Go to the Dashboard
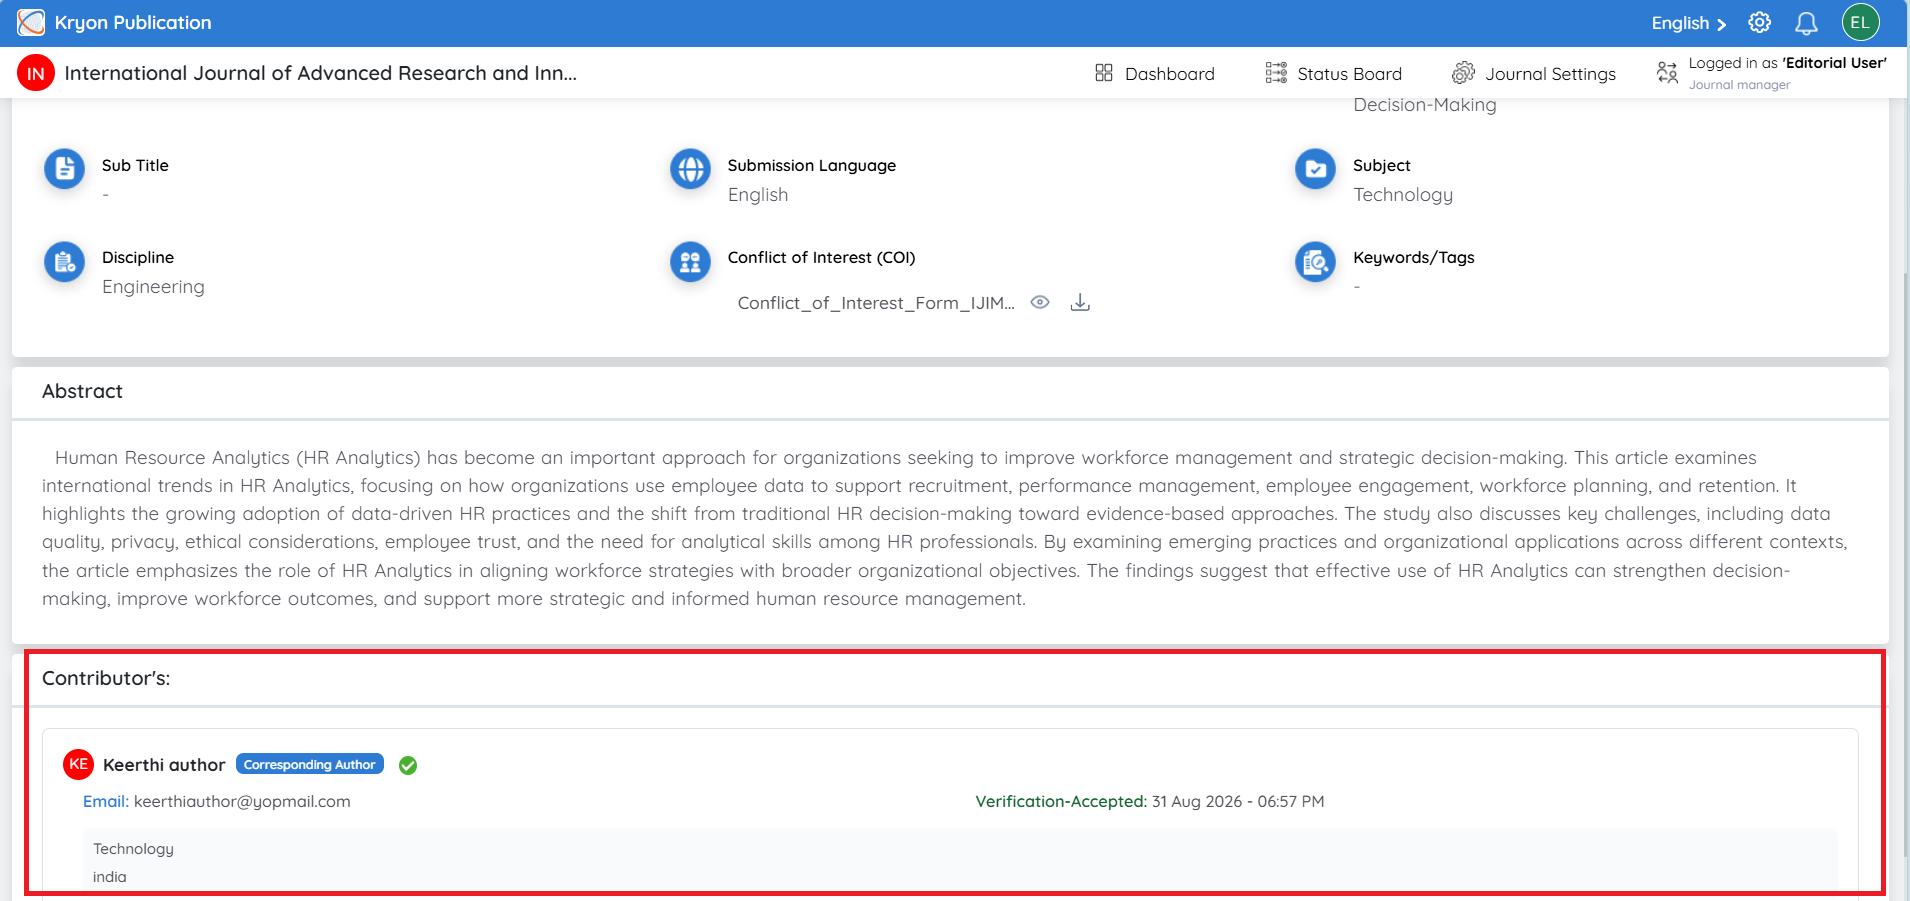The image size is (1910, 901). [1155, 73]
